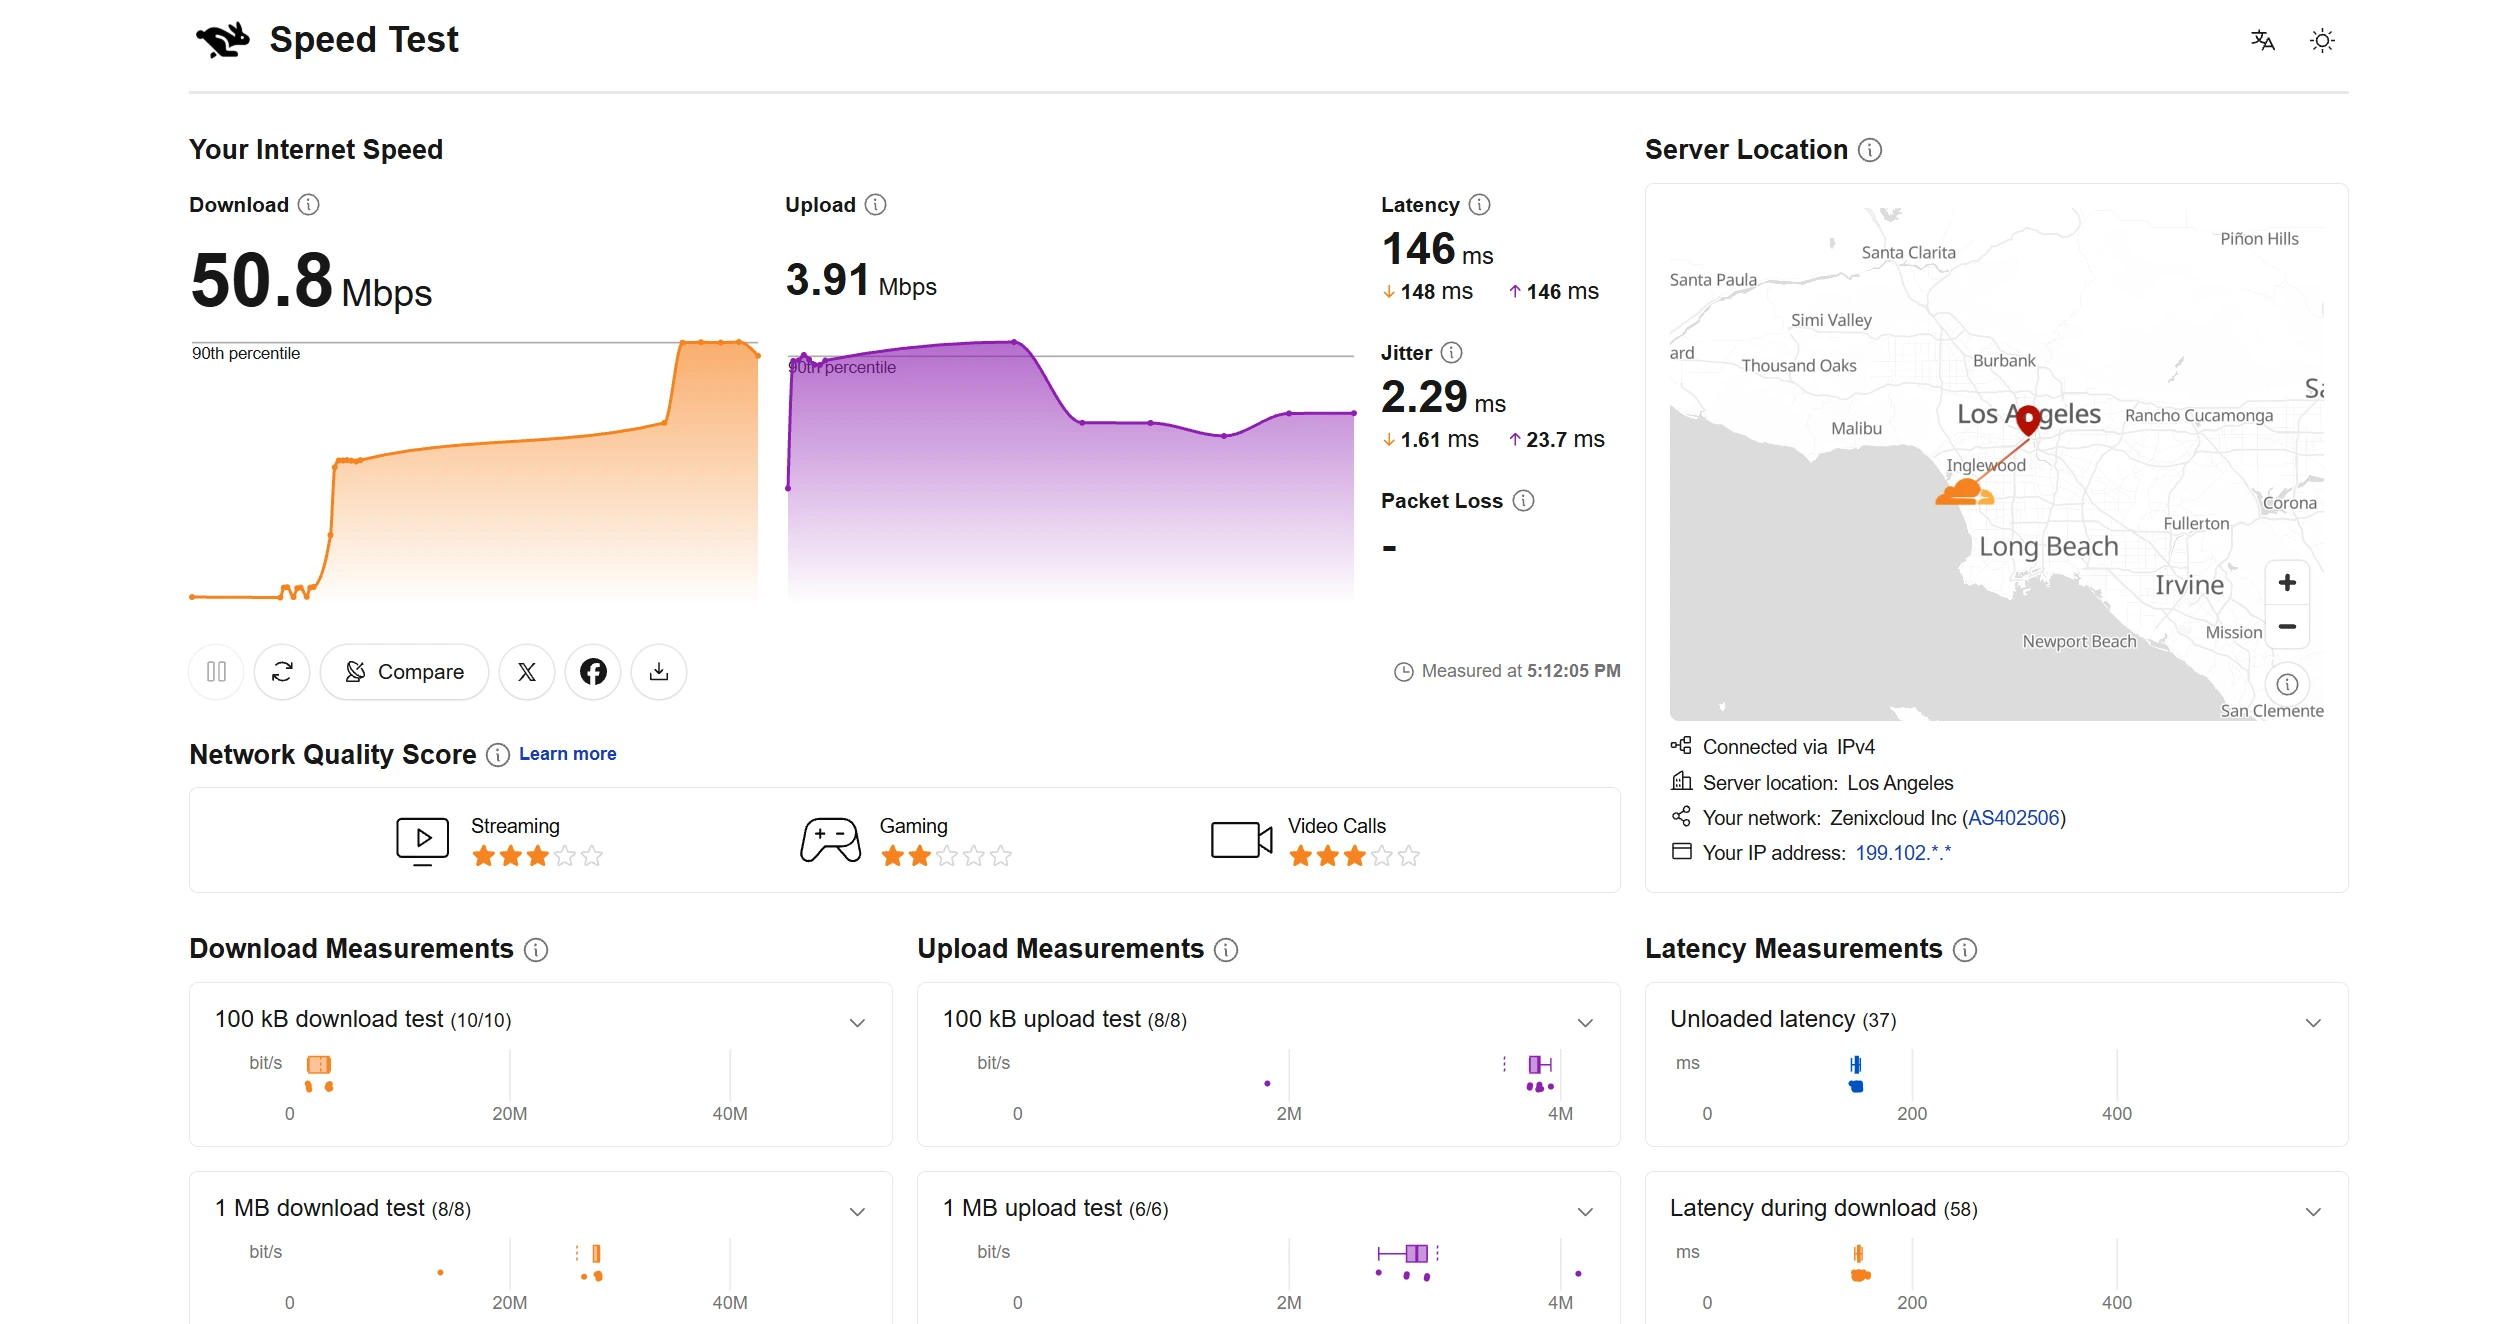Click the Download Measurements info icon
2517x1324 pixels.
[536, 950]
